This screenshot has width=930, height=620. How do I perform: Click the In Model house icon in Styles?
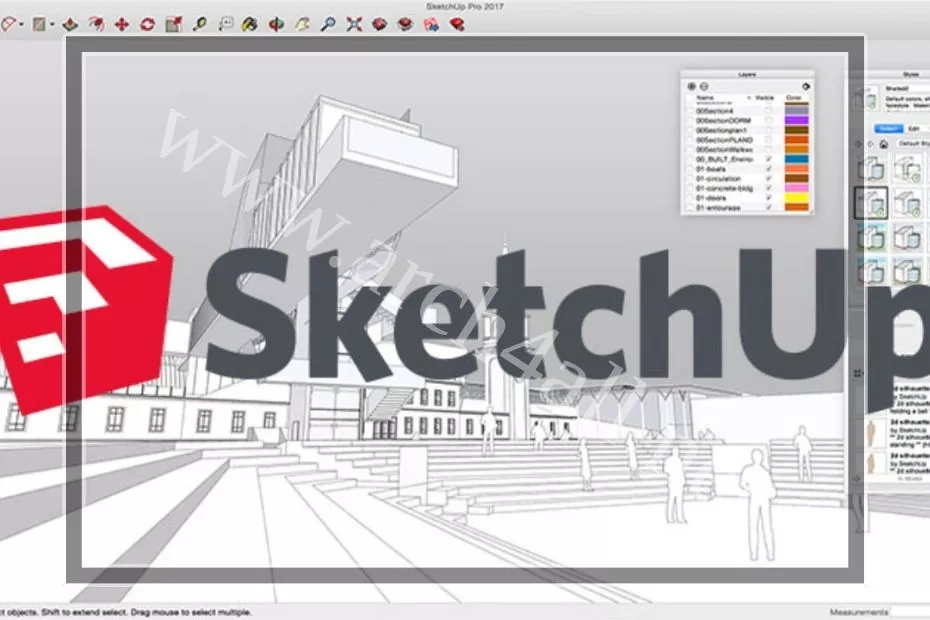pos(883,144)
